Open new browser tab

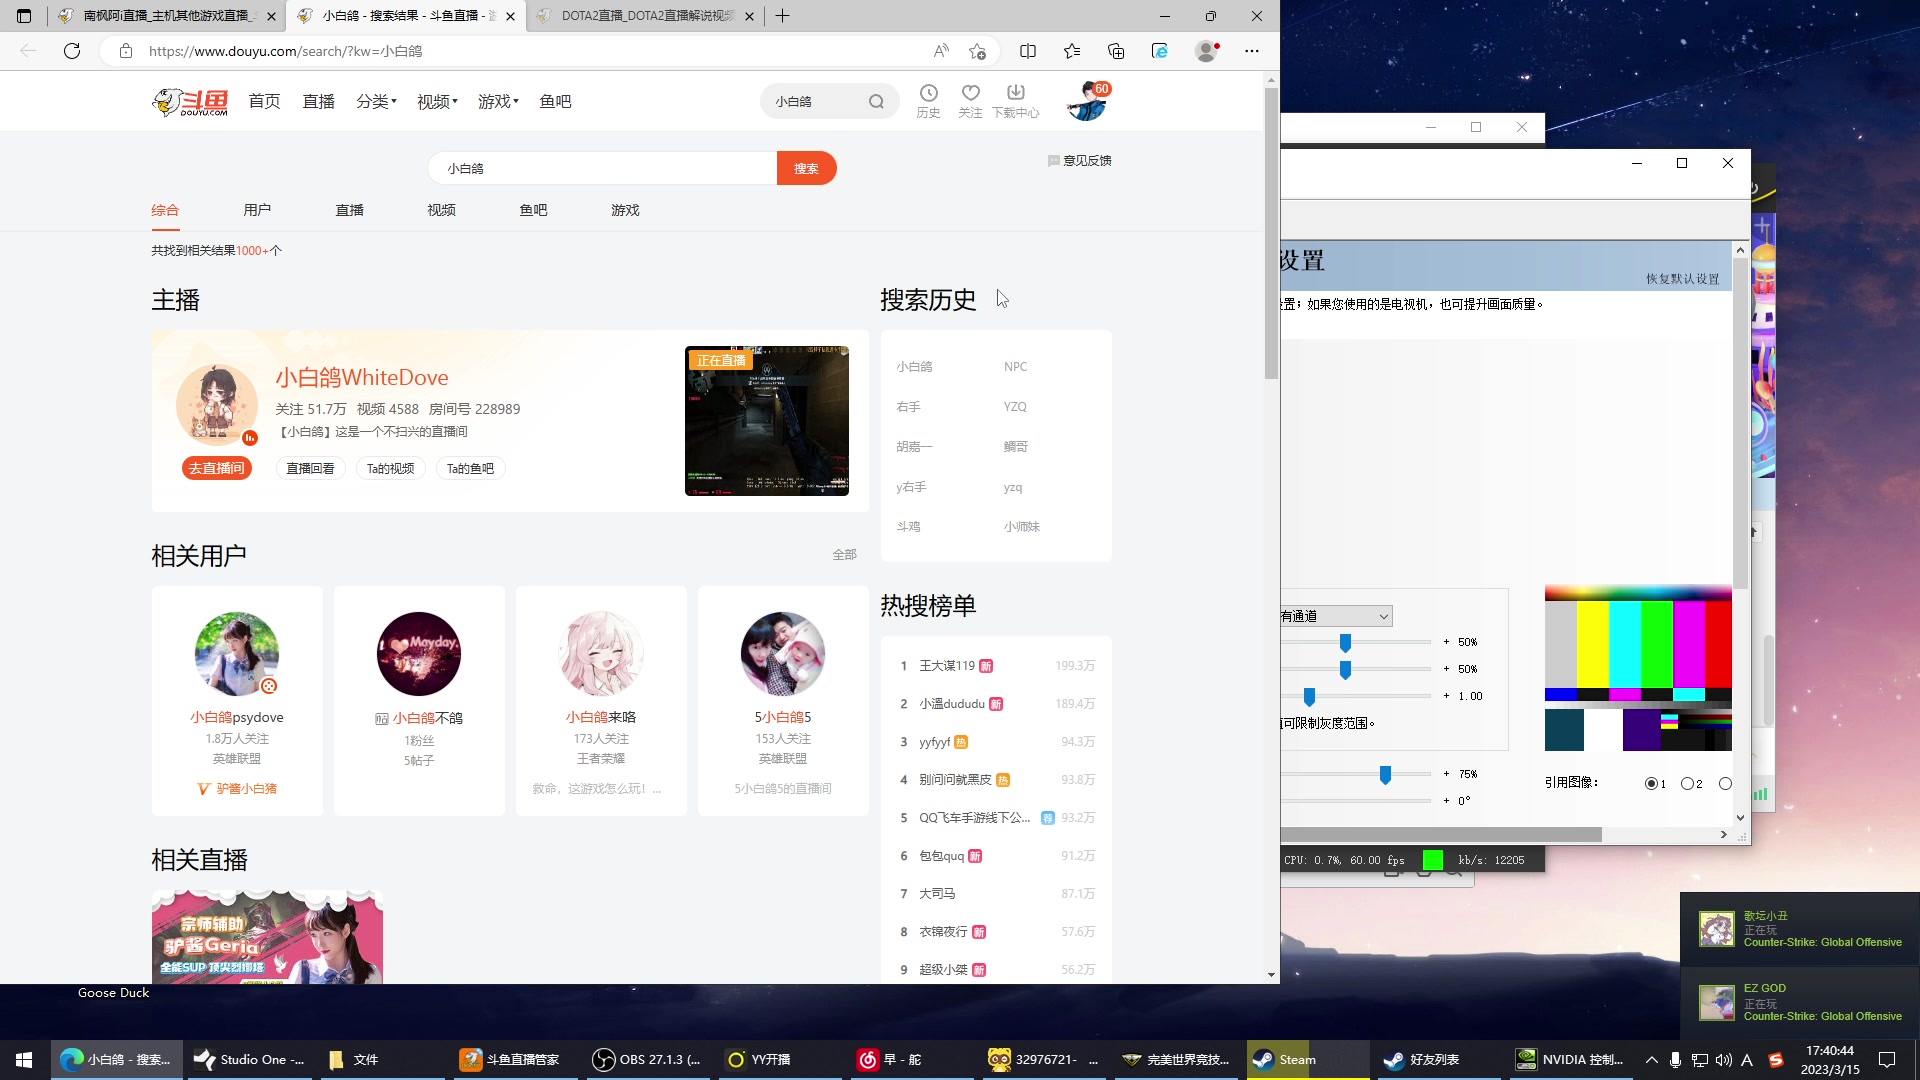783,16
